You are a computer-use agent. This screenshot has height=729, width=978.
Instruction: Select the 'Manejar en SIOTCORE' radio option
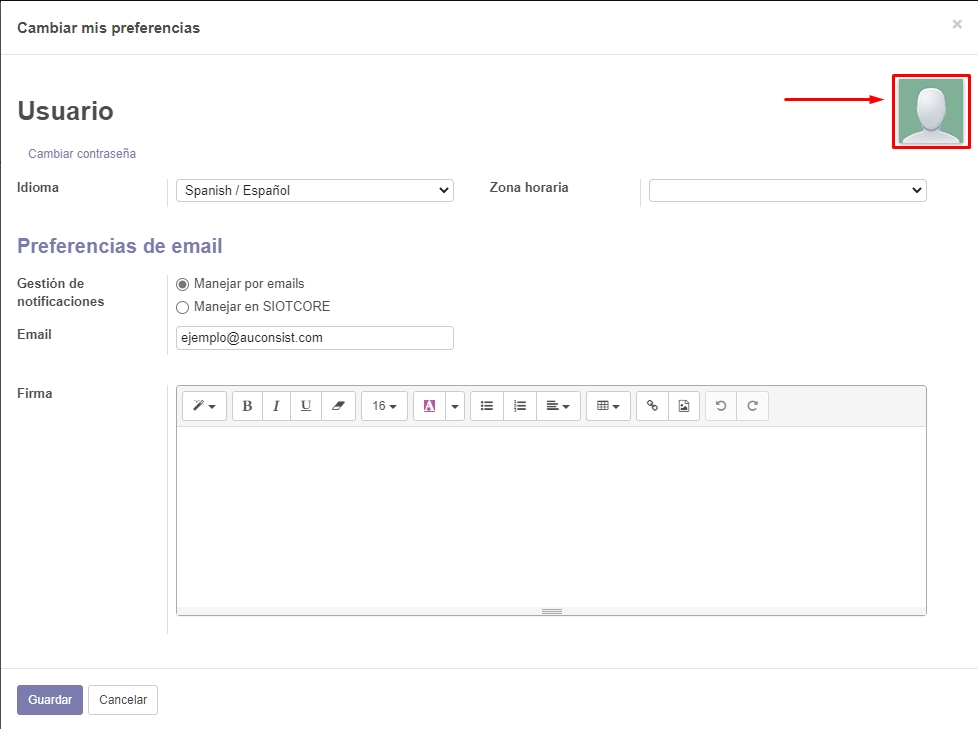[x=182, y=307]
